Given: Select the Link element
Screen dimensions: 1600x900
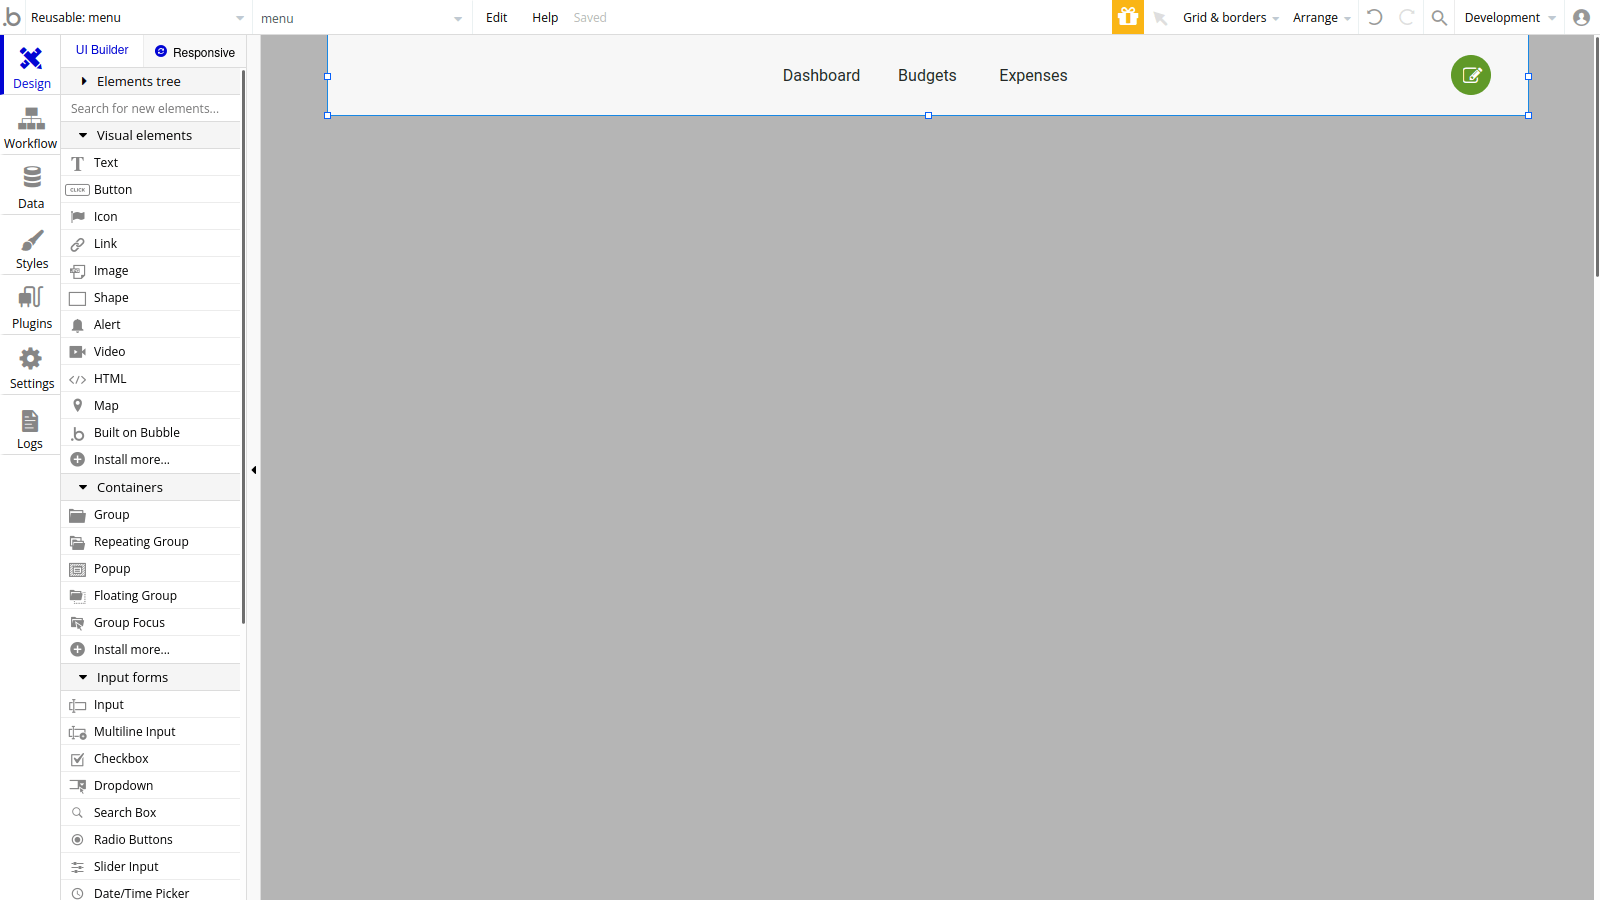Looking at the screenshot, I should click(x=151, y=243).
